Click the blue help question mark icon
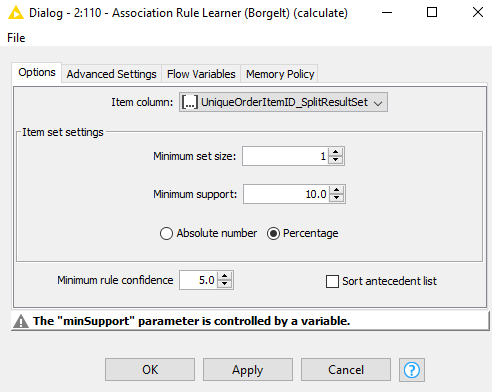 (412, 370)
